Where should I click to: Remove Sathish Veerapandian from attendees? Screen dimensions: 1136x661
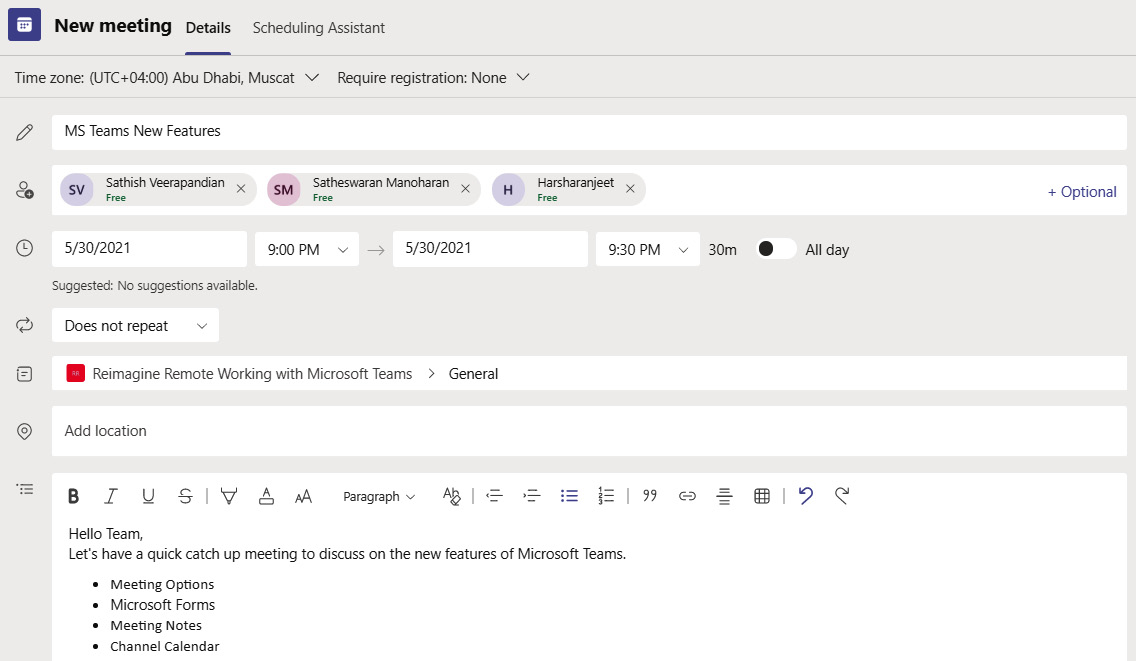click(x=241, y=188)
